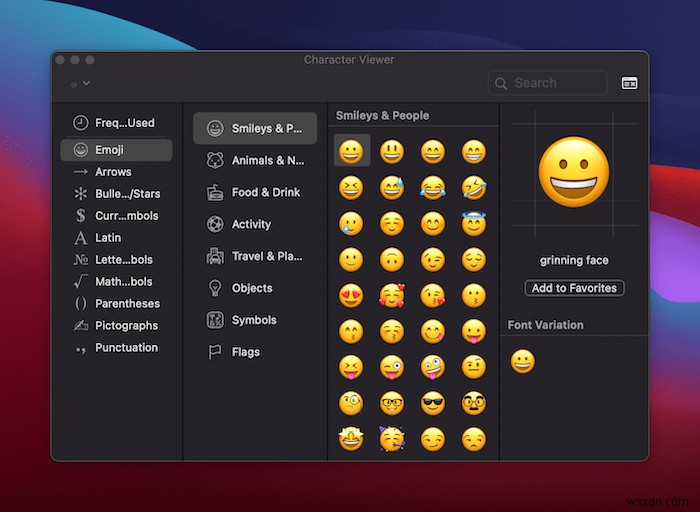Select the heart eyes emoji
The width and height of the screenshot is (700, 512).
click(x=351, y=295)
